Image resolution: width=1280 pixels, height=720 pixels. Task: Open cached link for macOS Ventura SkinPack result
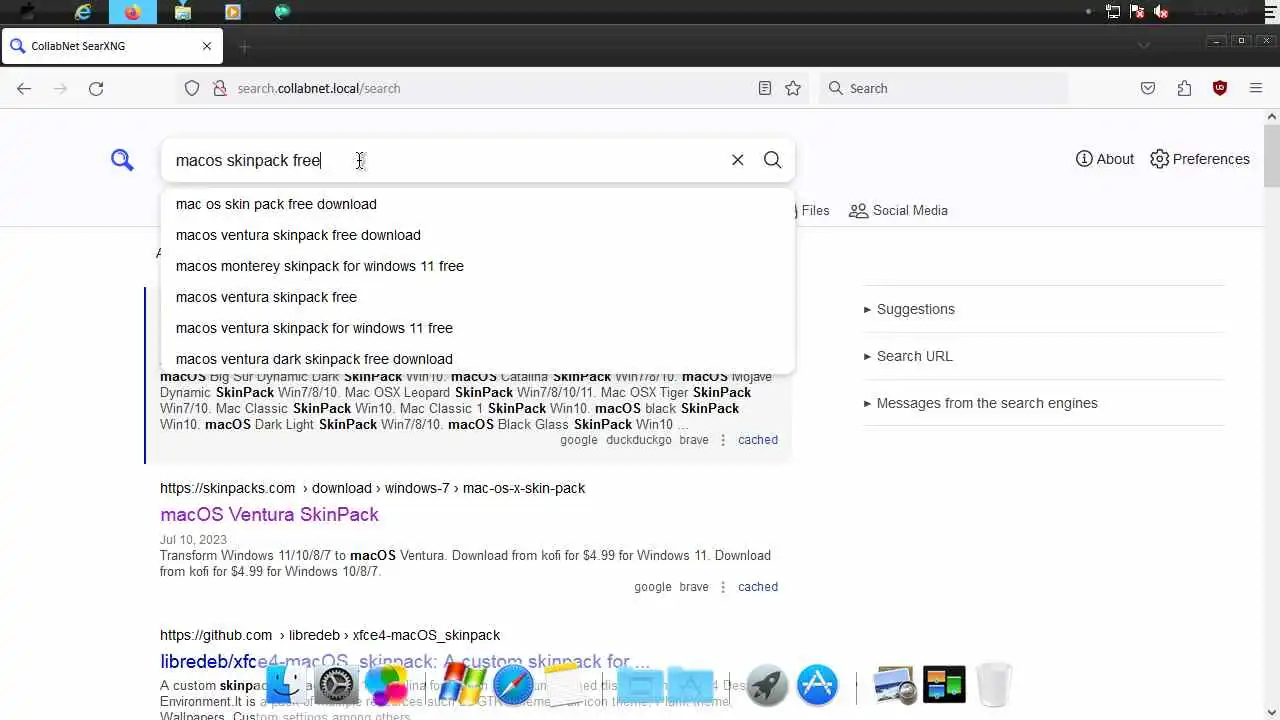click(x=757, y=587)
